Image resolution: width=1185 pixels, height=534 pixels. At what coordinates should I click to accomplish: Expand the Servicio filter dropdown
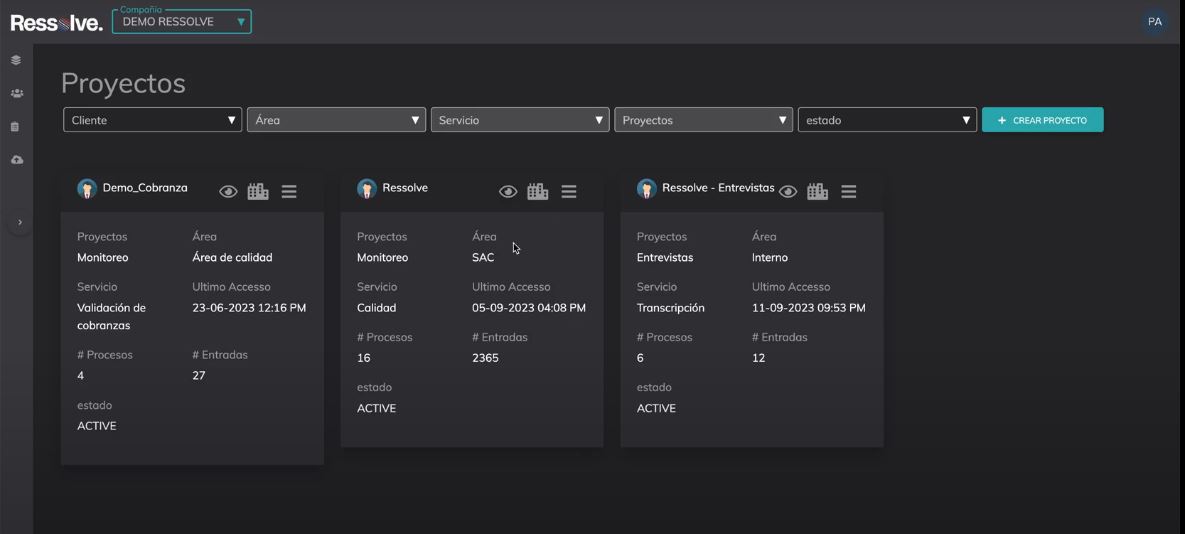pos(520,120)
